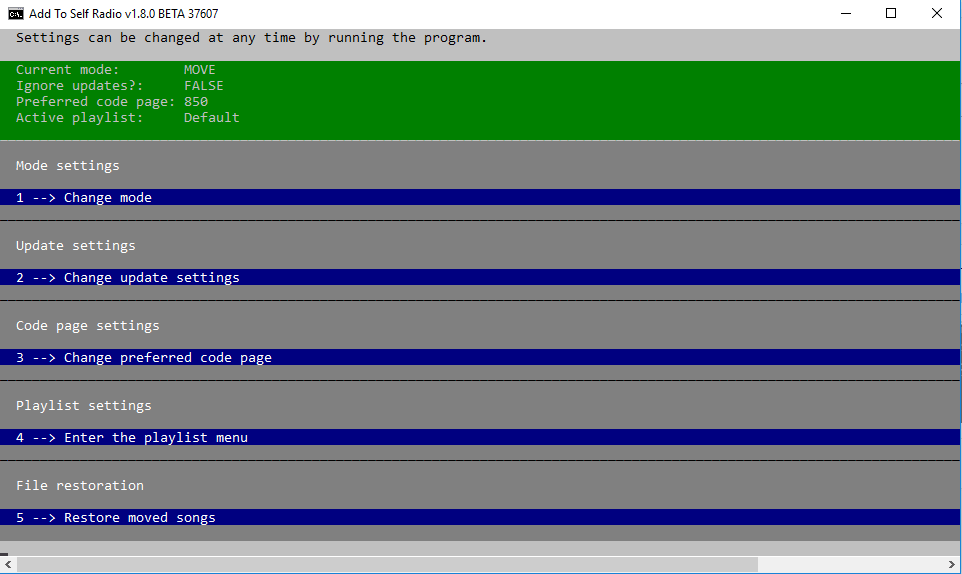Select option 5 Restore moved songs
This screenshot has height=574, width=962.
116,518
